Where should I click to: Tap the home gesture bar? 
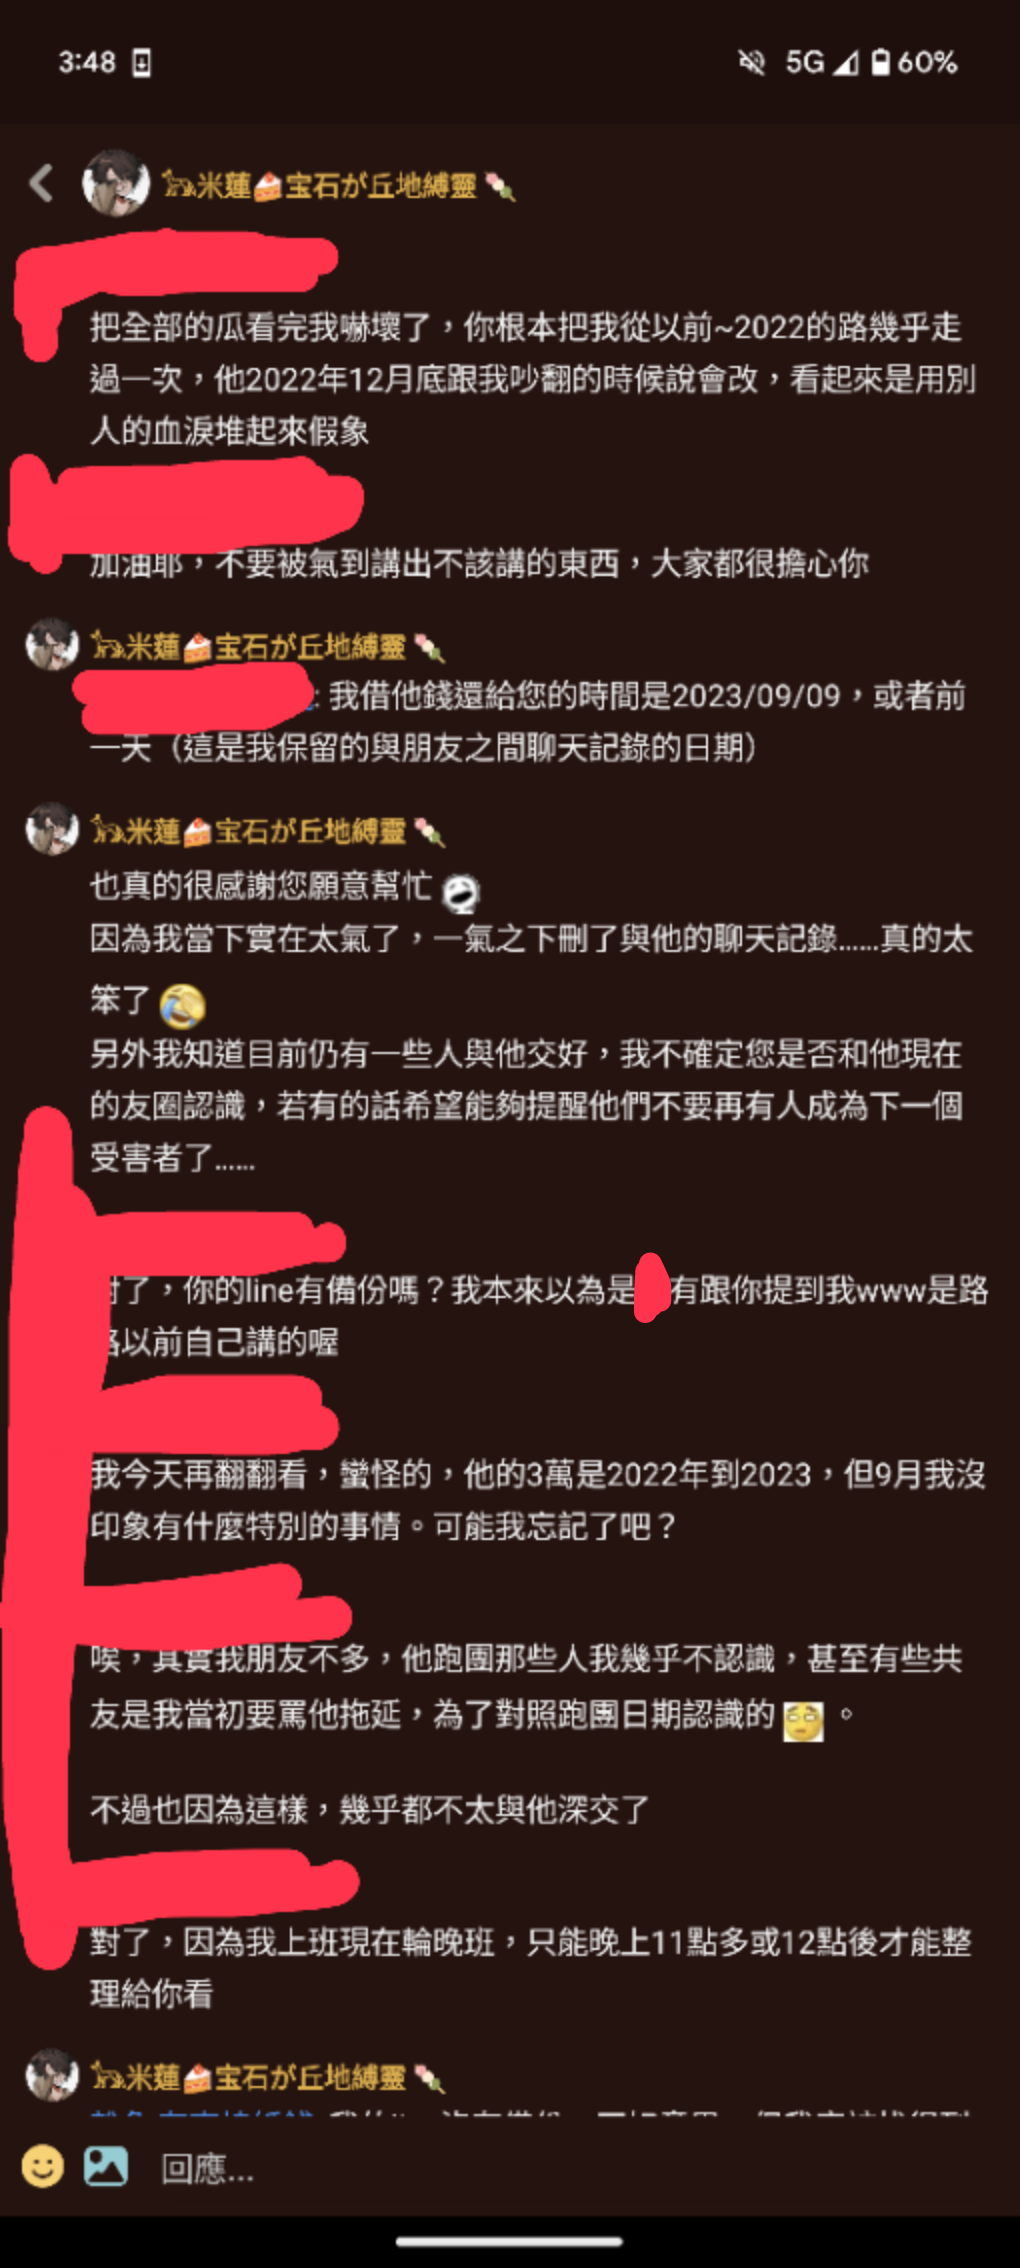coord(510,2241)
